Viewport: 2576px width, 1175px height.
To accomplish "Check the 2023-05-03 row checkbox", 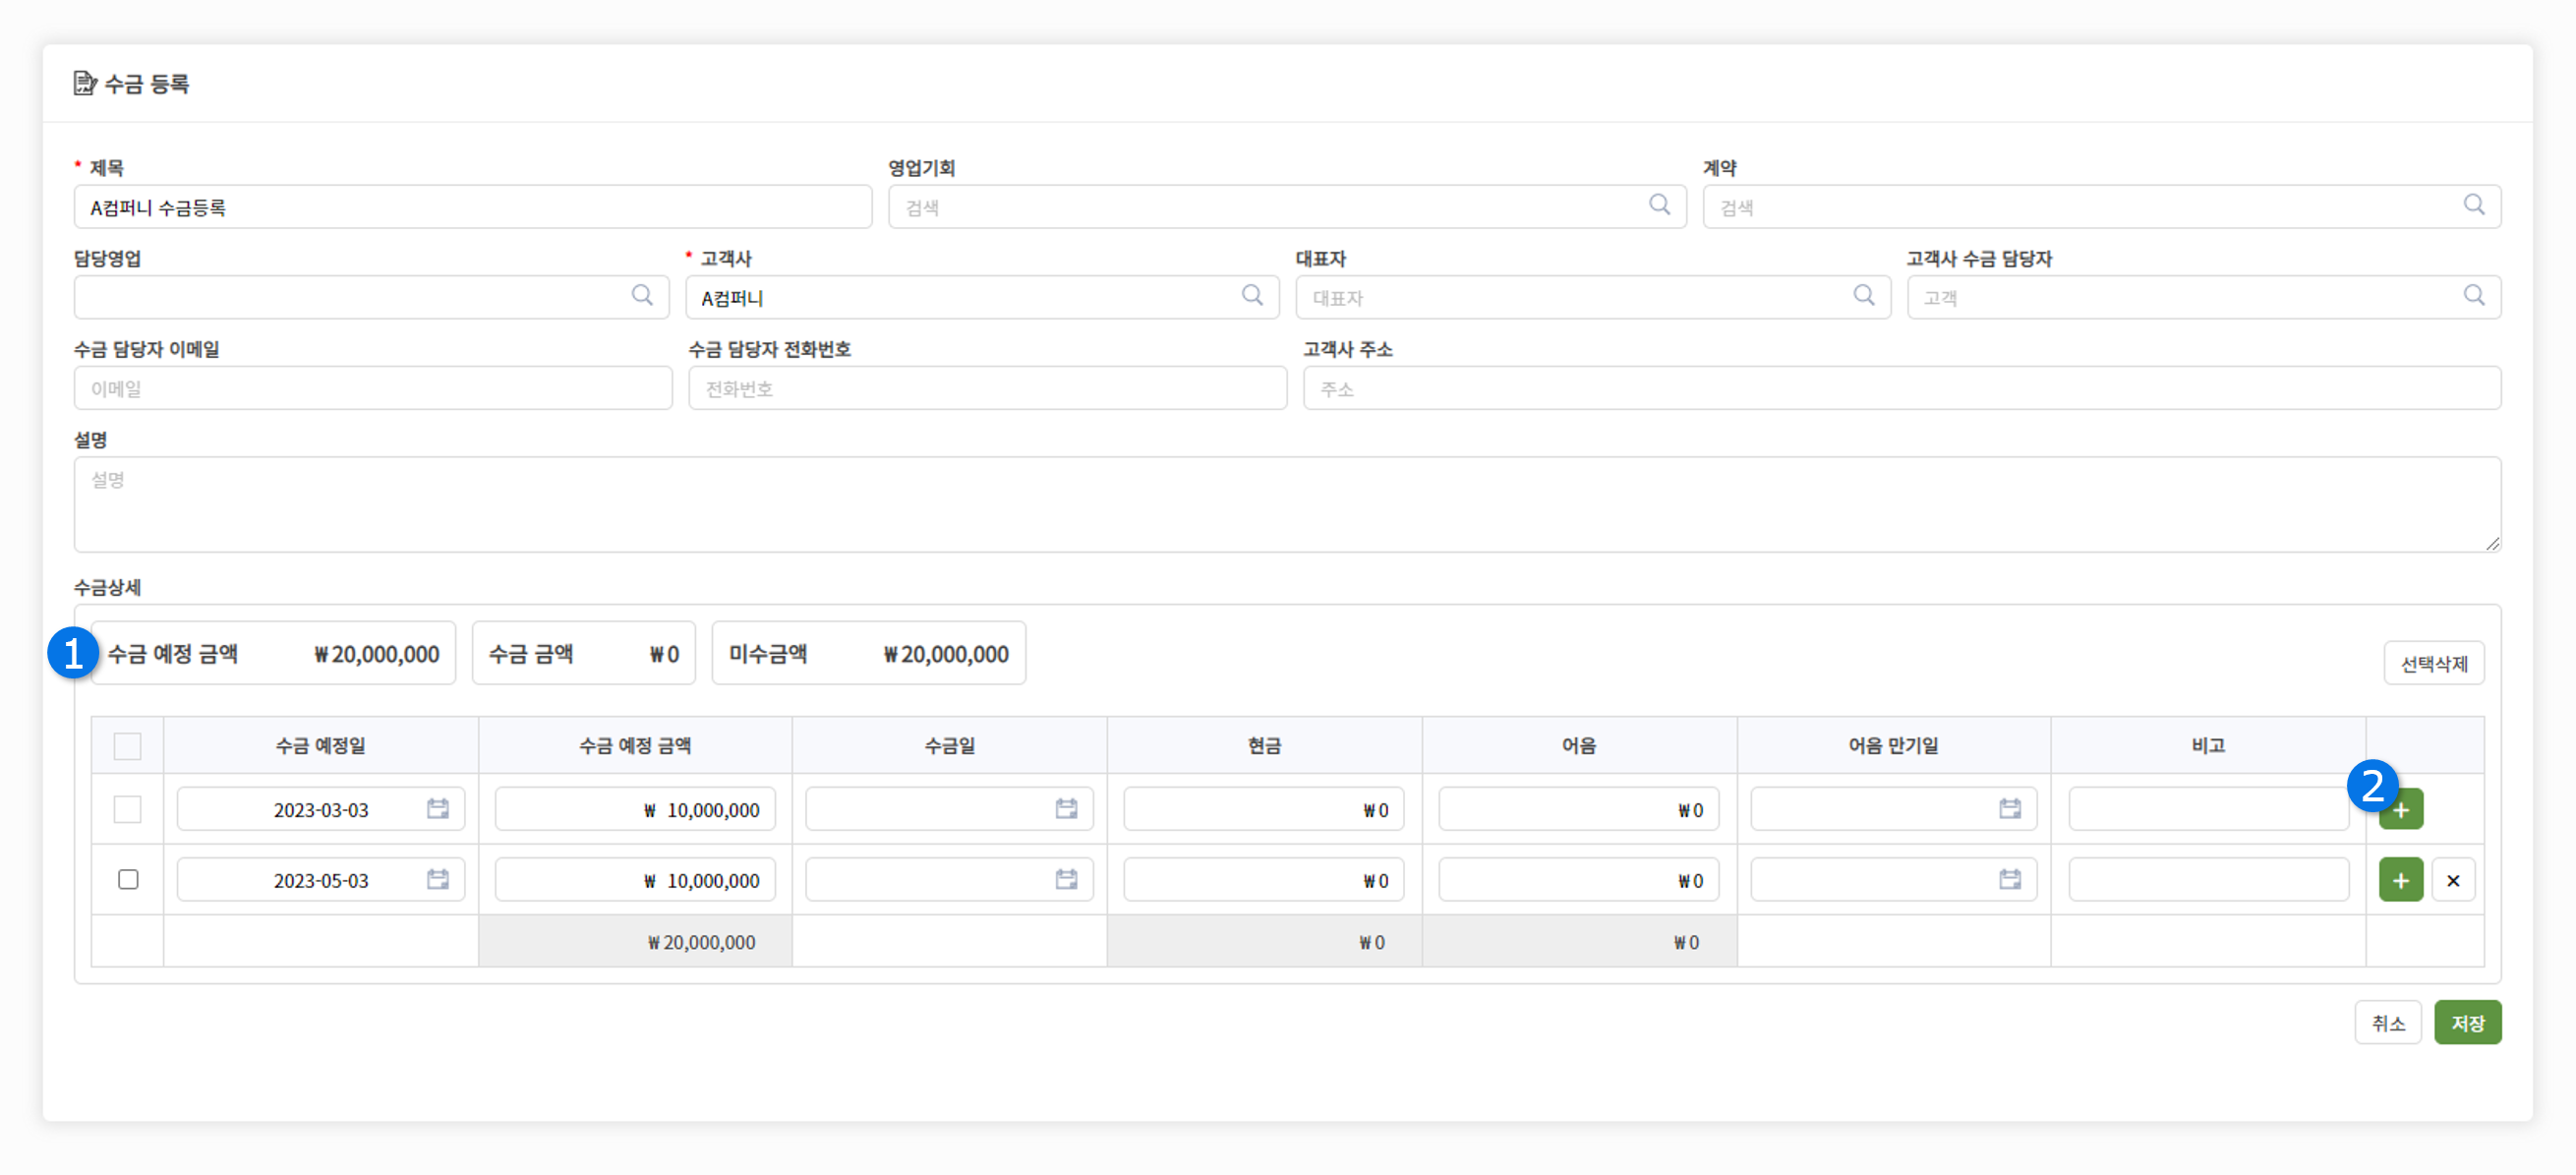I will (x=128, y=880).
